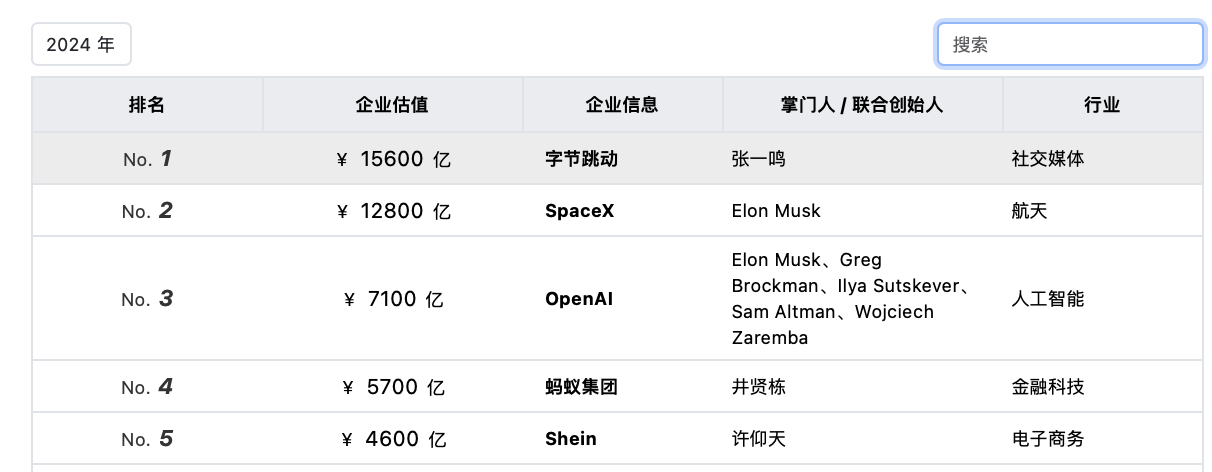Click the 搜索 search input field
Image resolution: width=1212 pixels, height=472 pixels.
point(1069,44)
